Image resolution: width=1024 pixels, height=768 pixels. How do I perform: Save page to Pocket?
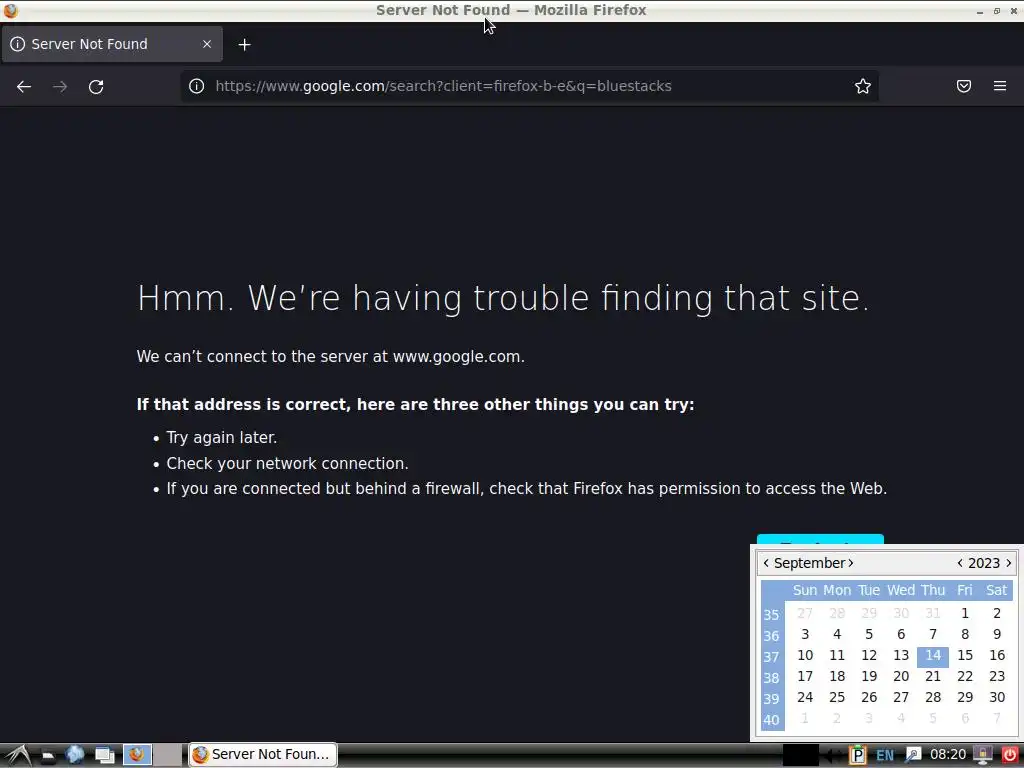coord(964,86)
